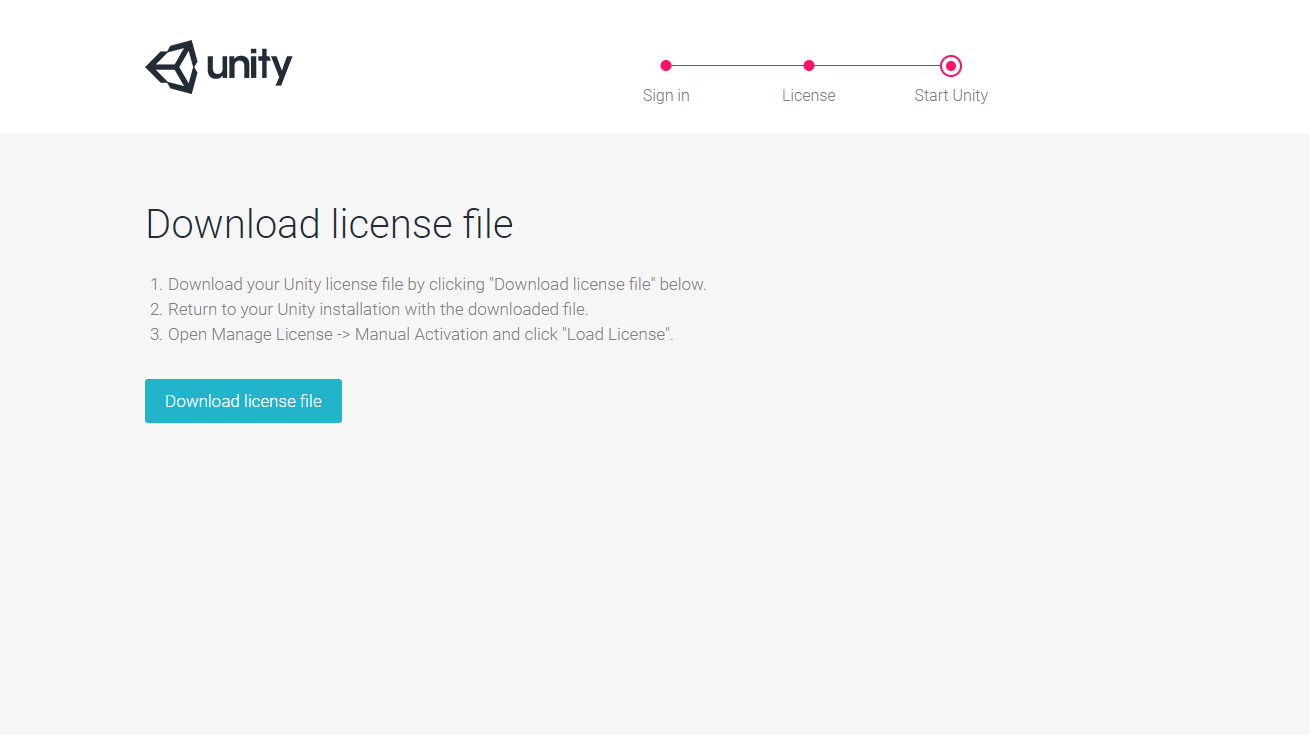Click list number 3 of the instructions
The width and height of the screenshot is (1310, 735).
(155, 334)
